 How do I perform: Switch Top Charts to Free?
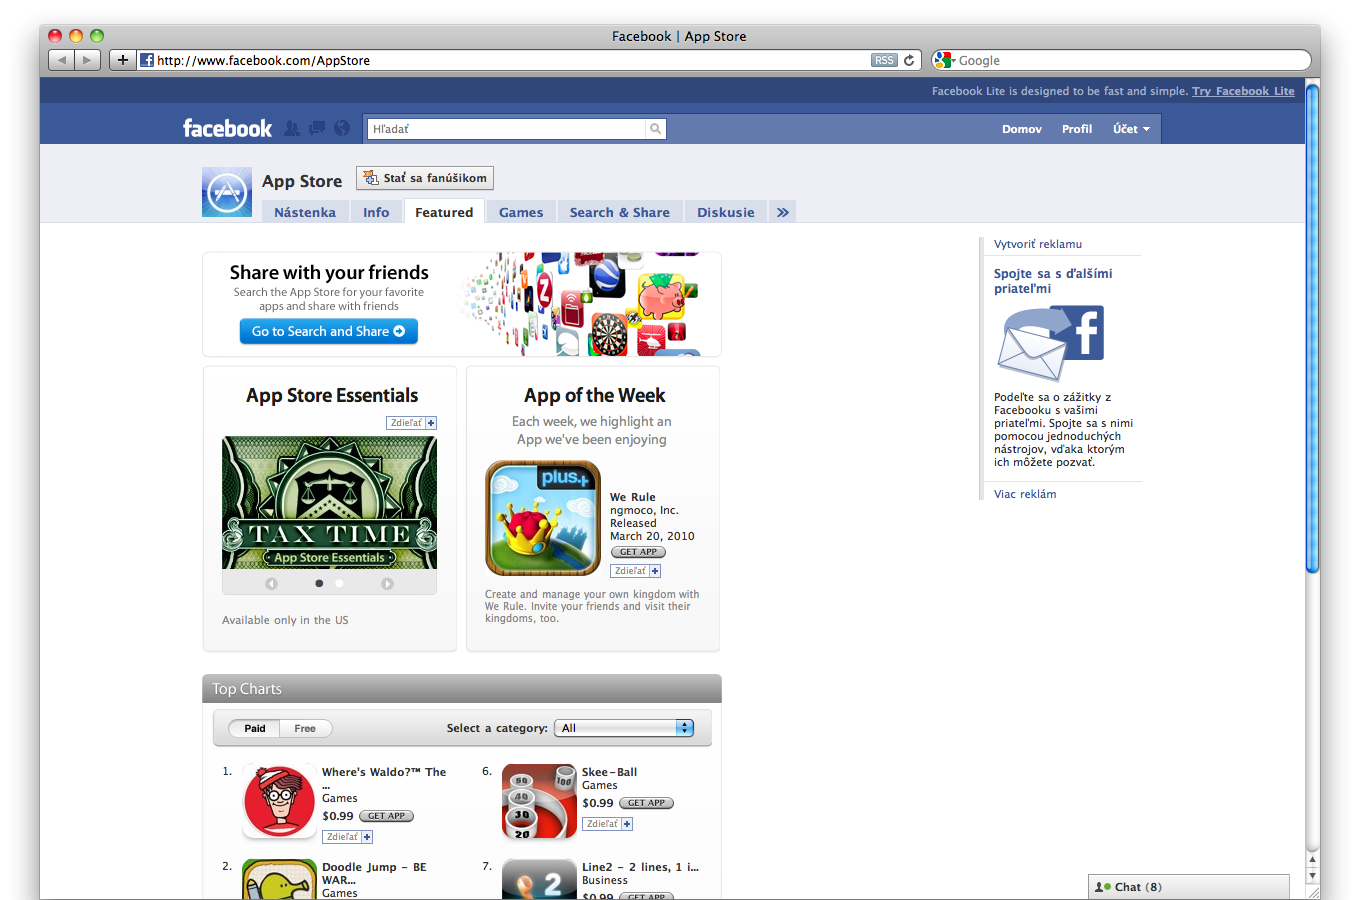pyautogui.click(x=305, y=728)
